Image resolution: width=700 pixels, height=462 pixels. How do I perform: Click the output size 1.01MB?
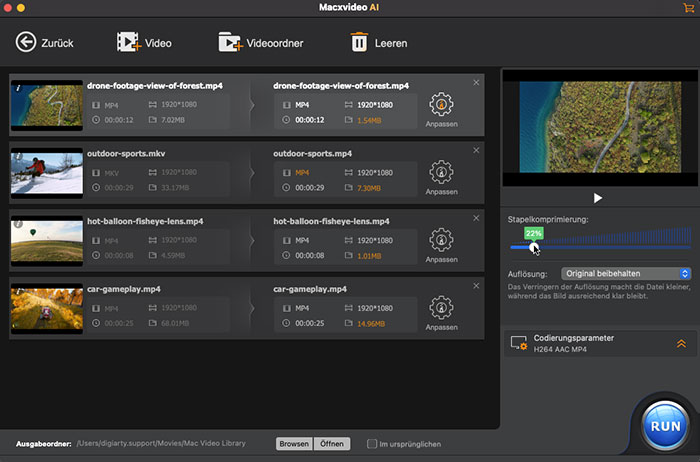[369, 256]
